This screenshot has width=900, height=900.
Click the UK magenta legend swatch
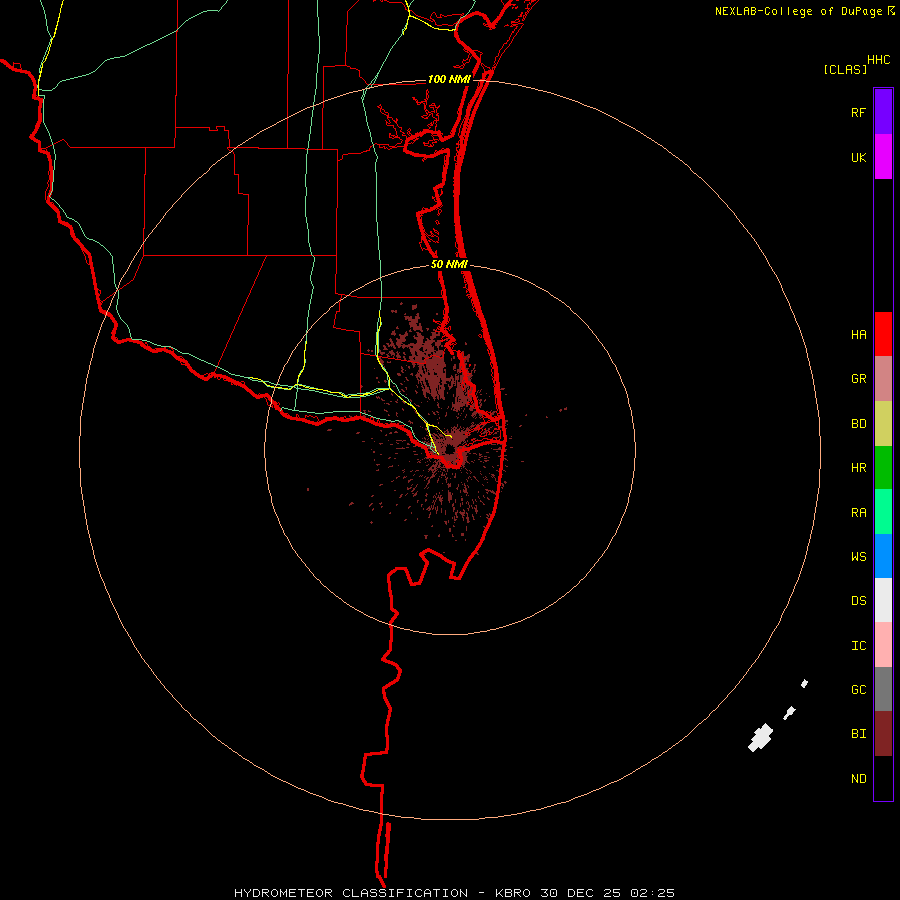(883, 157)
